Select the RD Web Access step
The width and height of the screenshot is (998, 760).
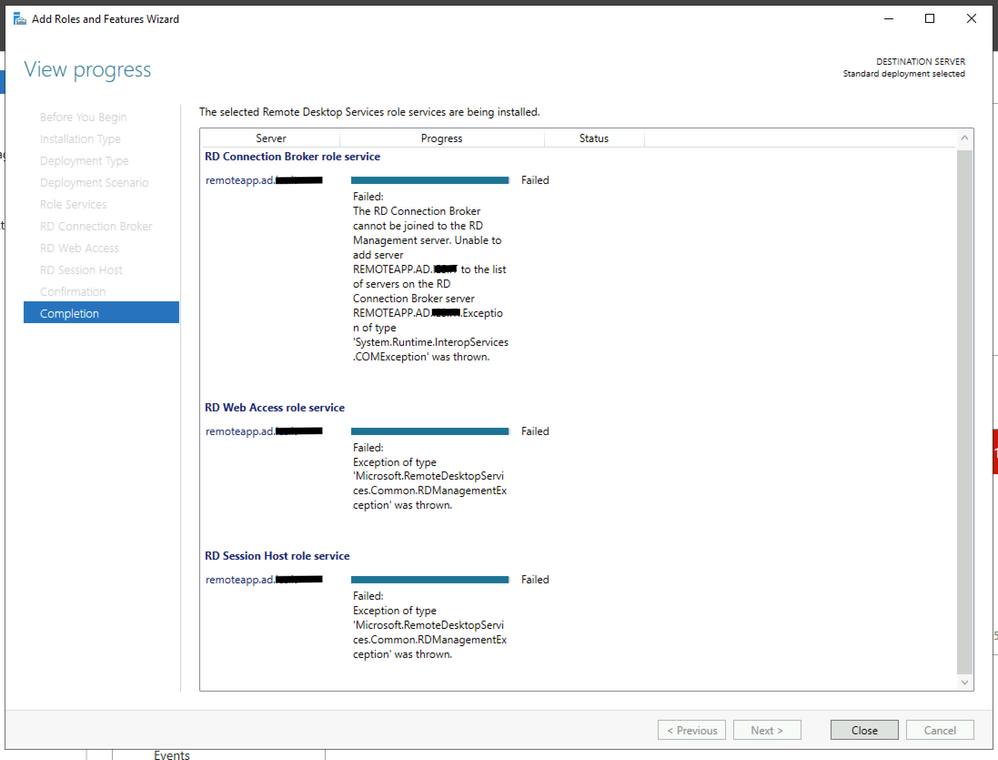79,248
